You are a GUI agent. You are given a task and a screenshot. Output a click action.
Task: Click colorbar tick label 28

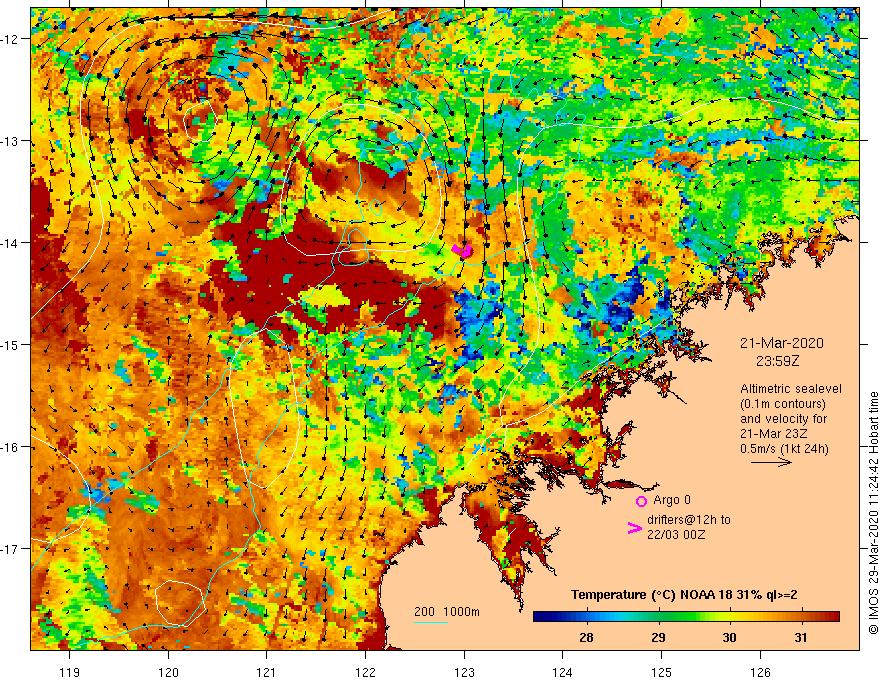point(586,637)
